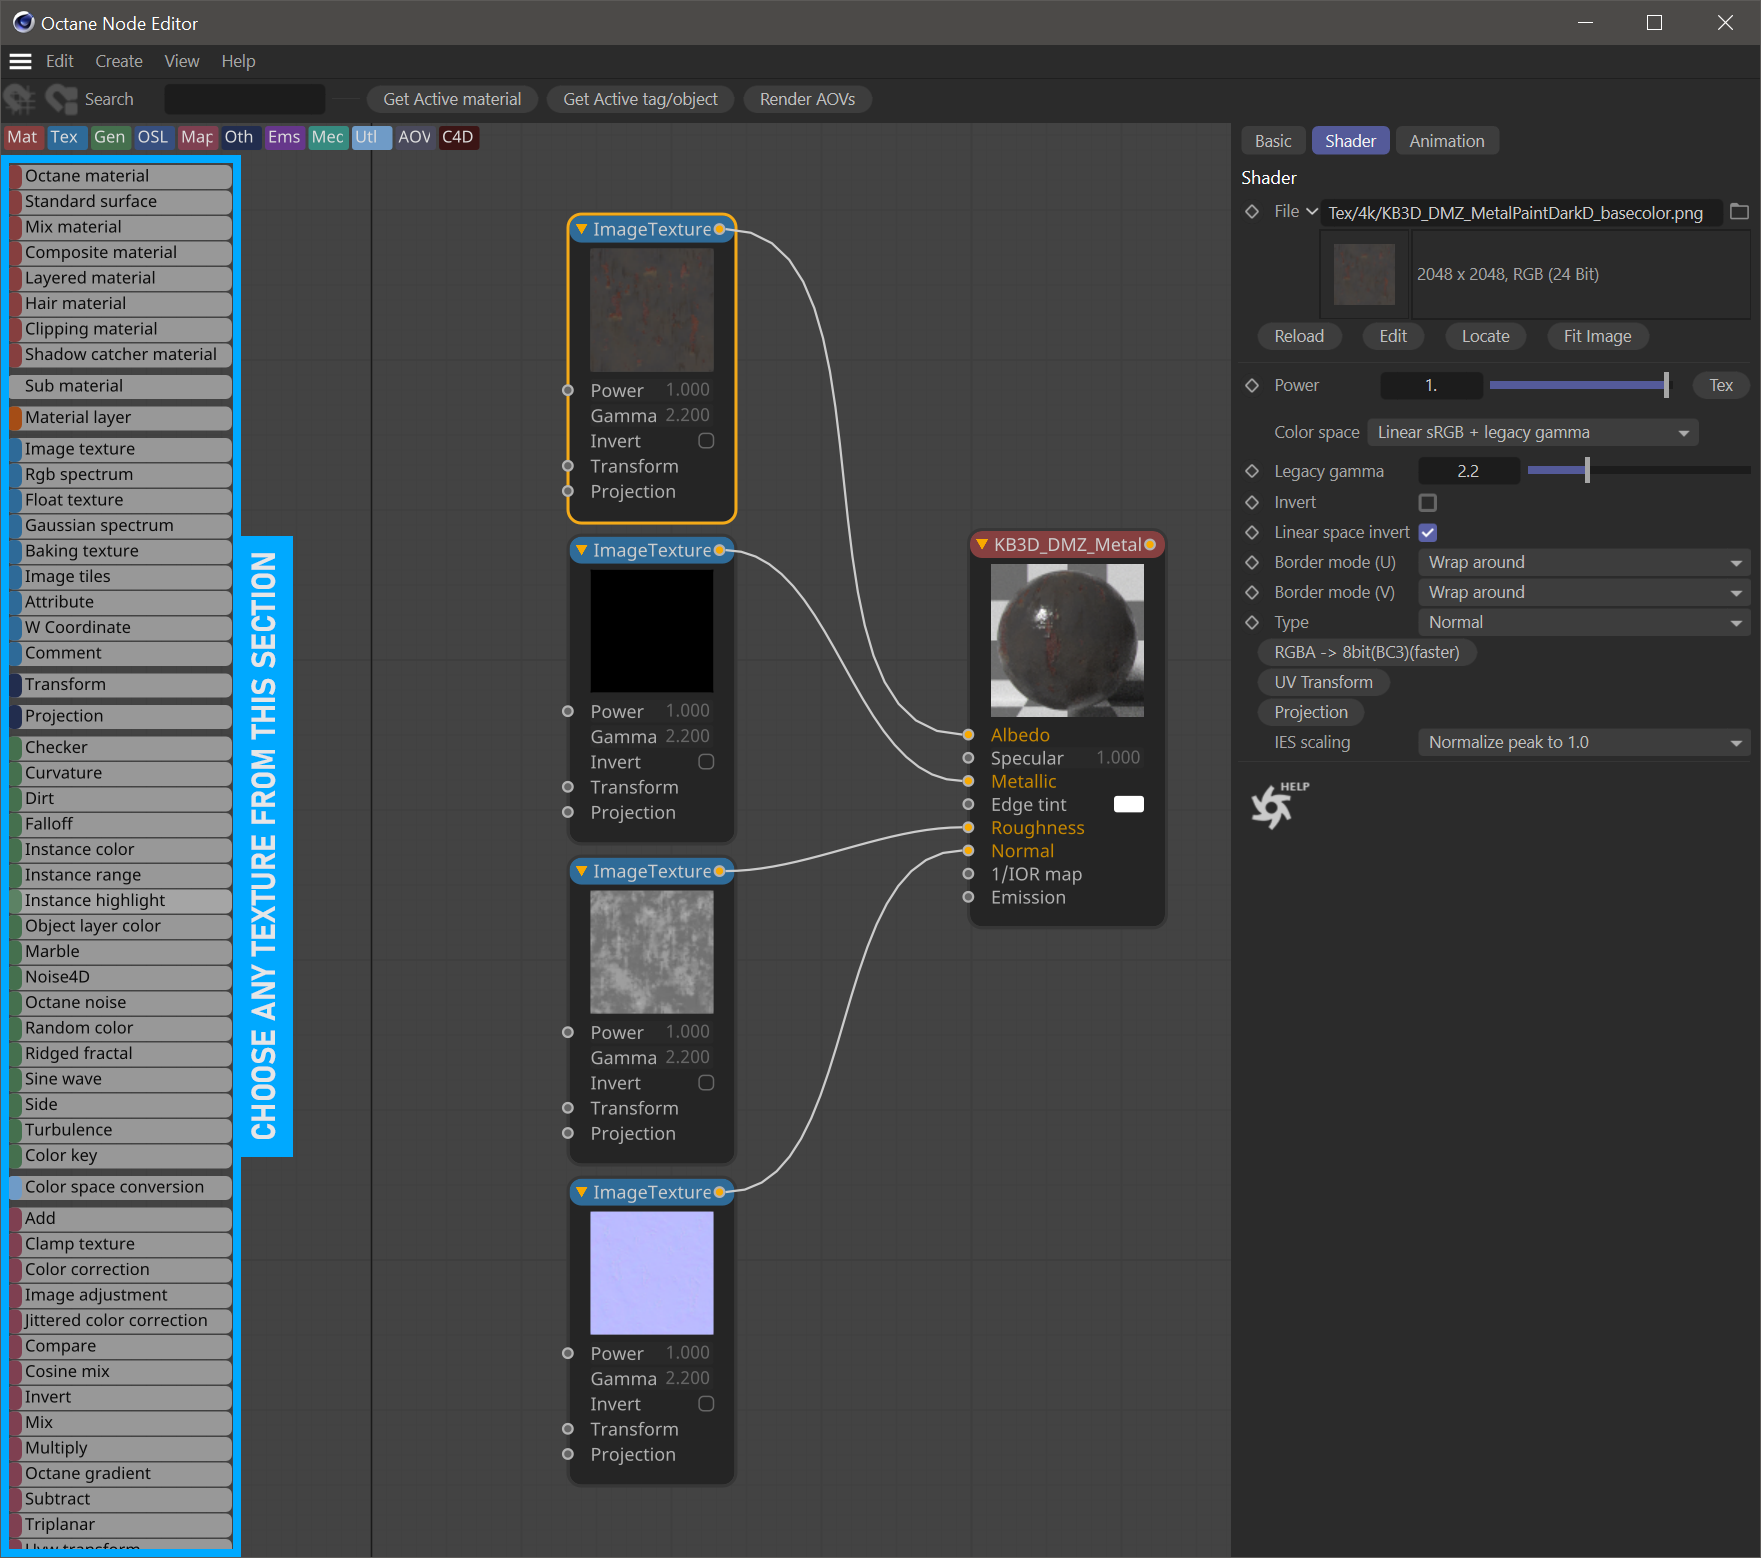Collapse the KB3D_DMZ_Metal node triangle
Screen dimensions: 1761x1558
coord(982,544)
